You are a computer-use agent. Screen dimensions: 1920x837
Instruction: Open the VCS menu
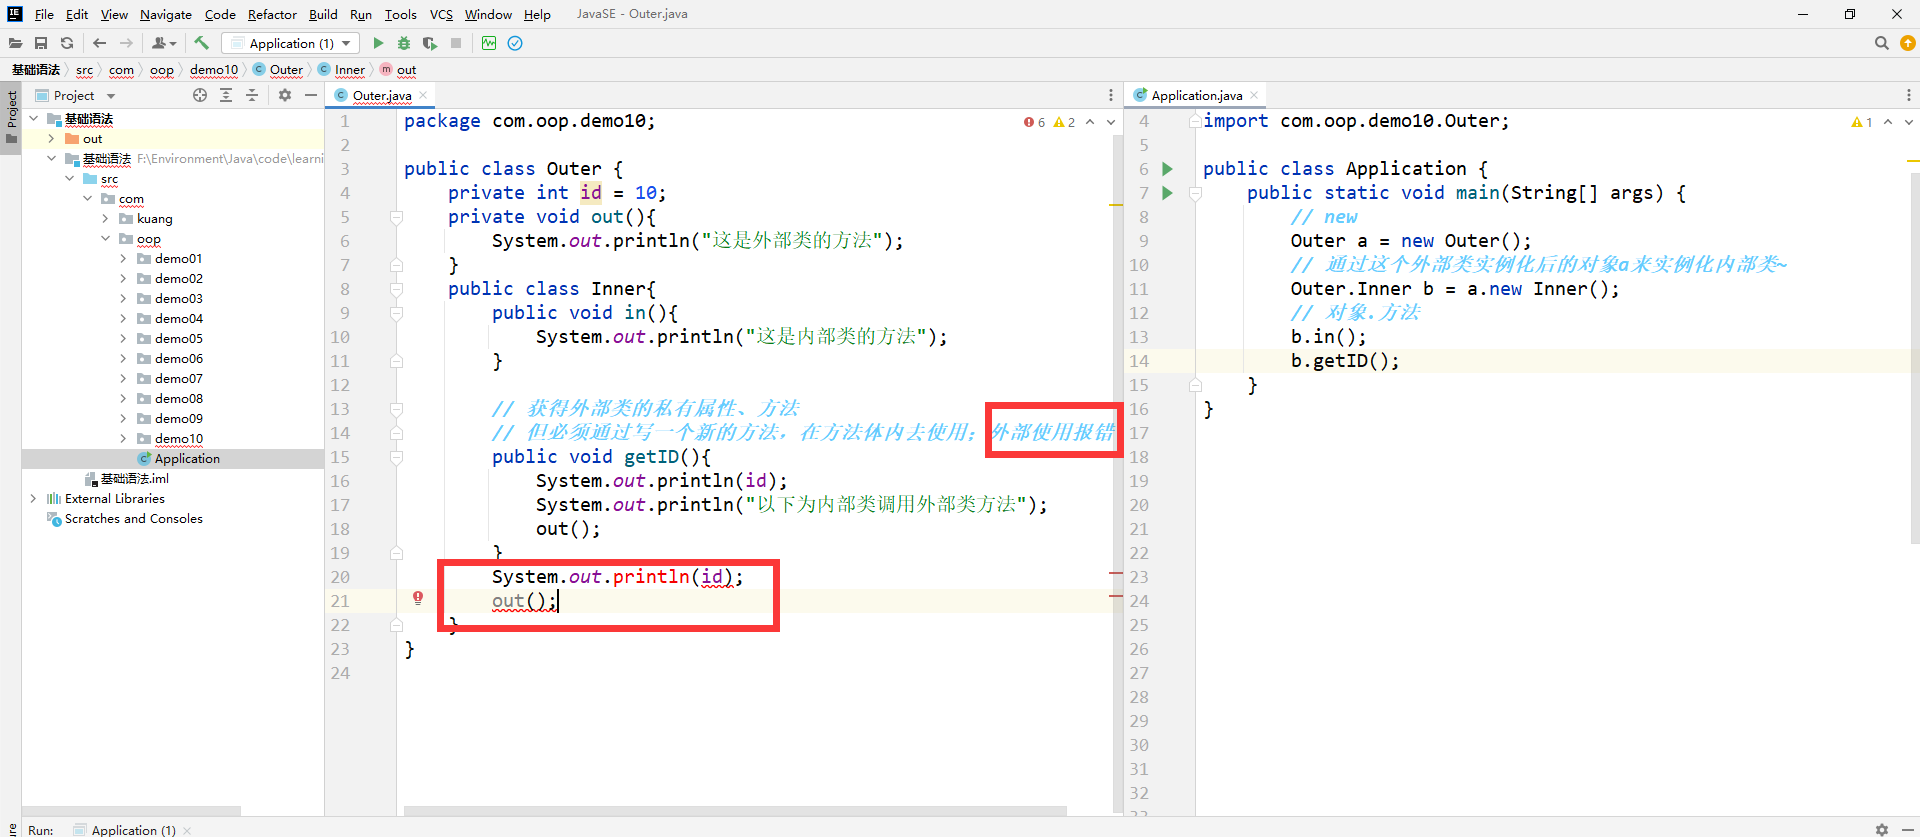(x=441, y=14)
